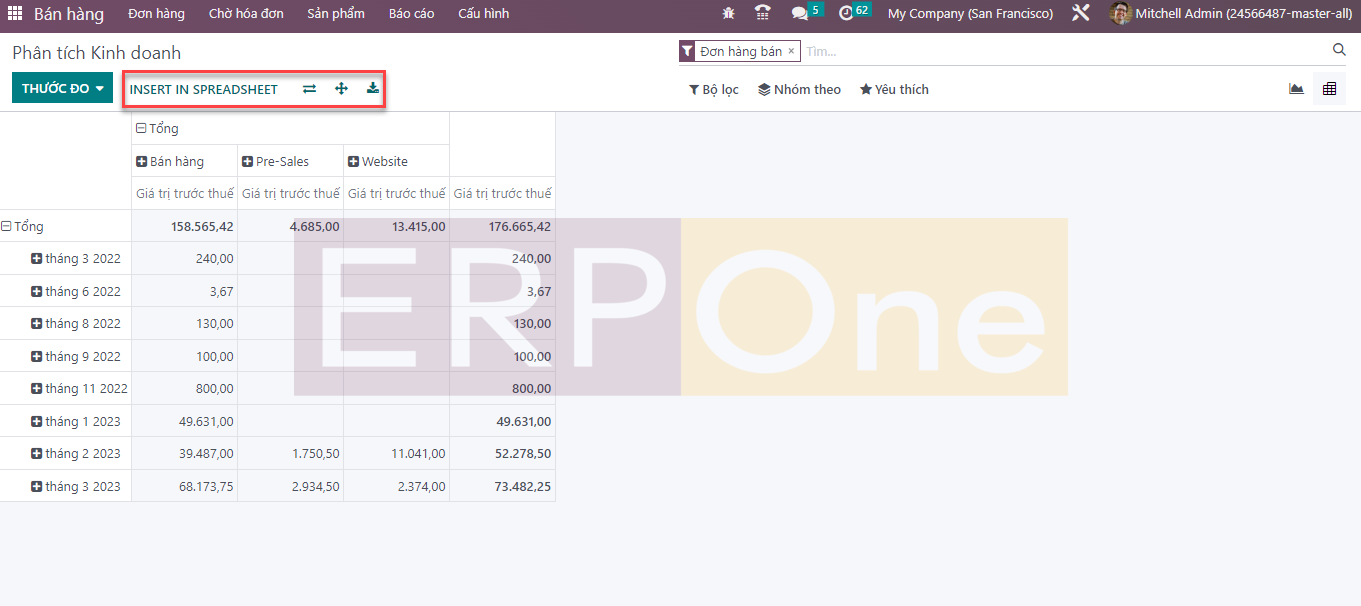The width and height of the screenshot is (1361, 606).
Task: Open the THƯỚC ĐO dropdown
Action: point(62,89)
